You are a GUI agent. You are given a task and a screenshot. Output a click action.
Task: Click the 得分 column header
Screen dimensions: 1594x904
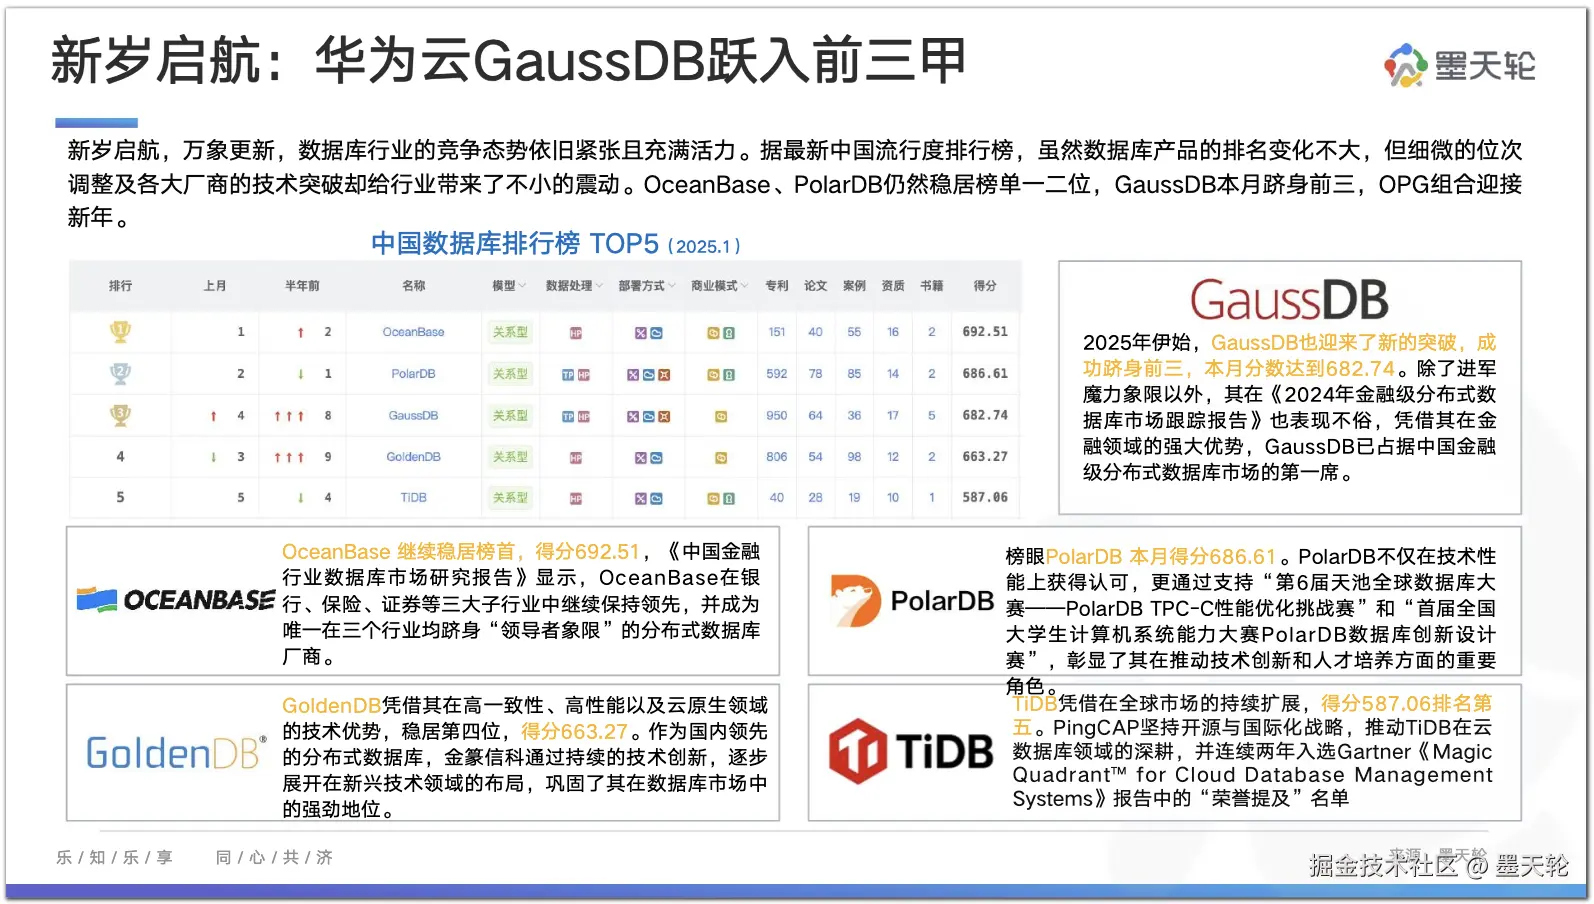985,286
